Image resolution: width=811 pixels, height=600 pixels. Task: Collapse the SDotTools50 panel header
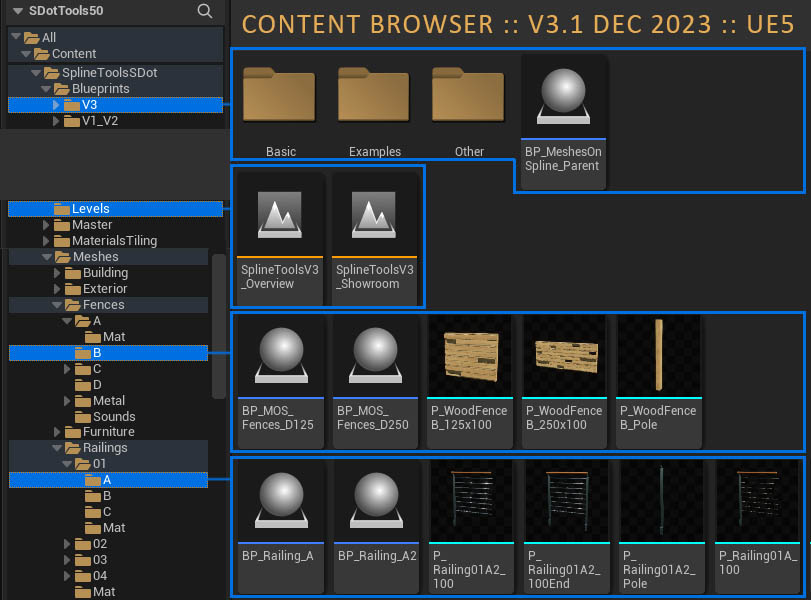click(17, 11)
